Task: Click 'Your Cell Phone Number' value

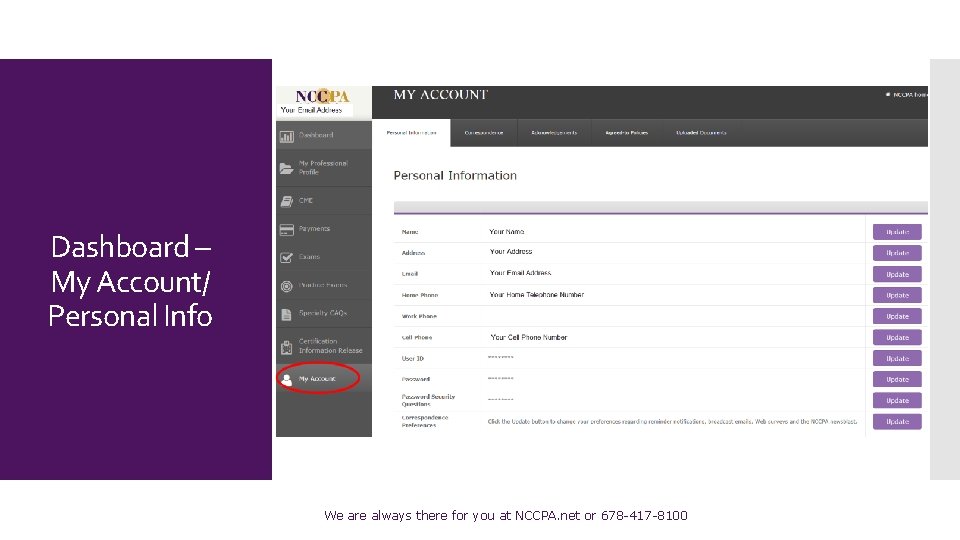Action: pyautogui.click(x=528, y=337)
